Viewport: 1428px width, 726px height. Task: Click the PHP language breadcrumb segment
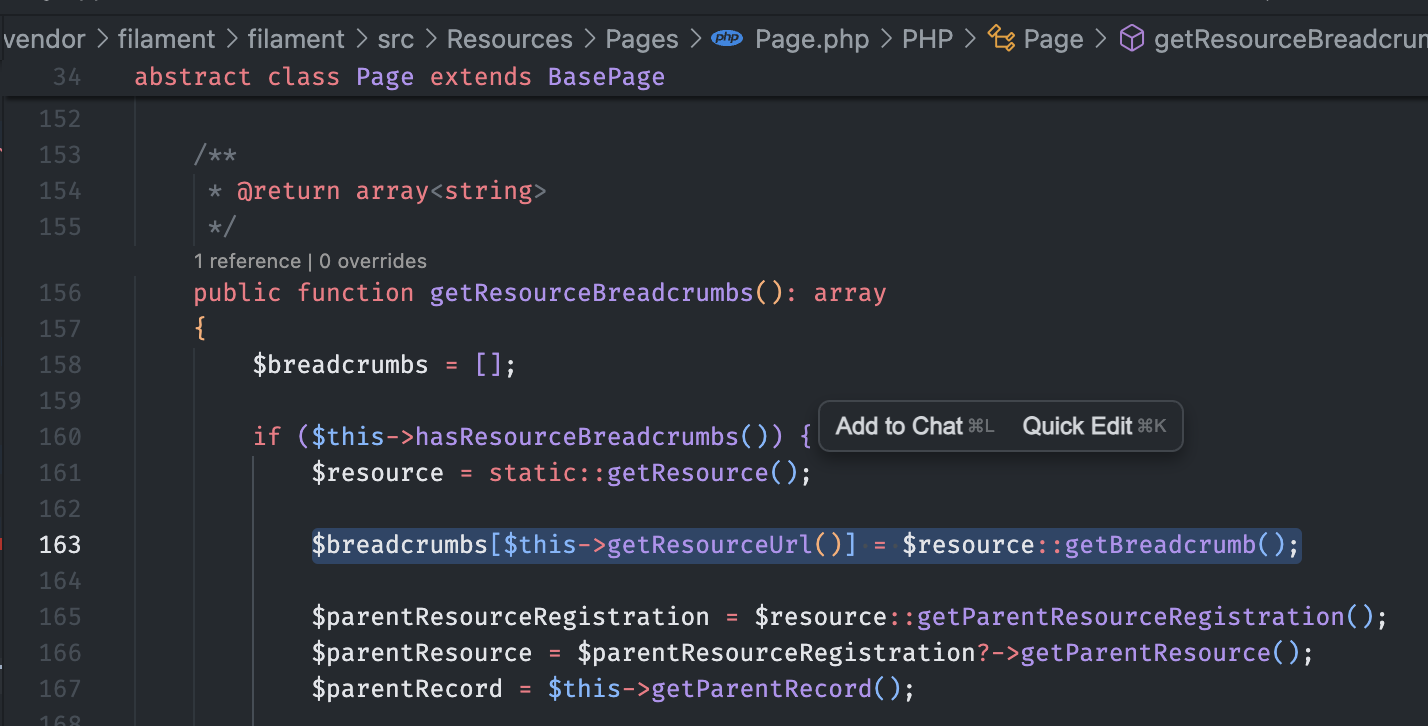(928, 39)
